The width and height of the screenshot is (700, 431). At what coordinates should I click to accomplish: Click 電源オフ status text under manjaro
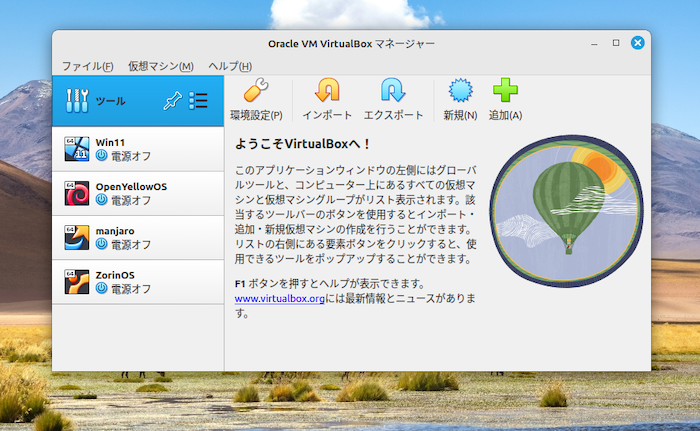pos(131,245)
